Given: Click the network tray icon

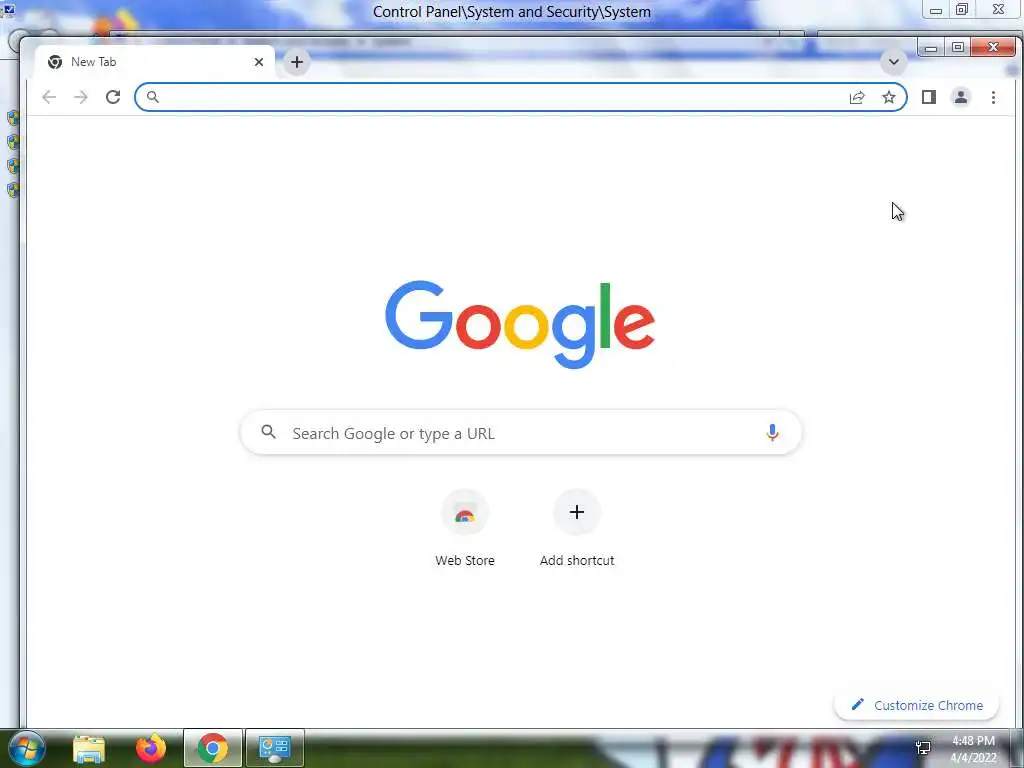Looking at the screenshot, I should tap(923, 748).
